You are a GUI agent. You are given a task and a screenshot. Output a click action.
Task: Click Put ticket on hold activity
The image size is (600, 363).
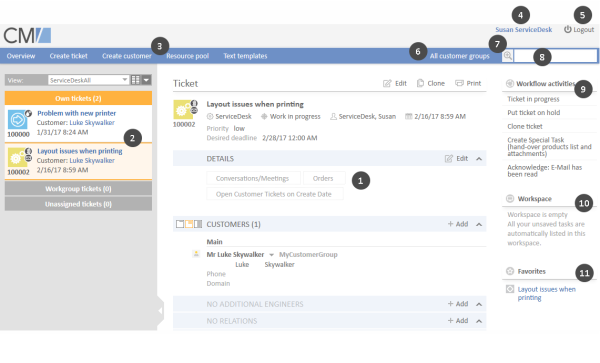click(533, 112)
